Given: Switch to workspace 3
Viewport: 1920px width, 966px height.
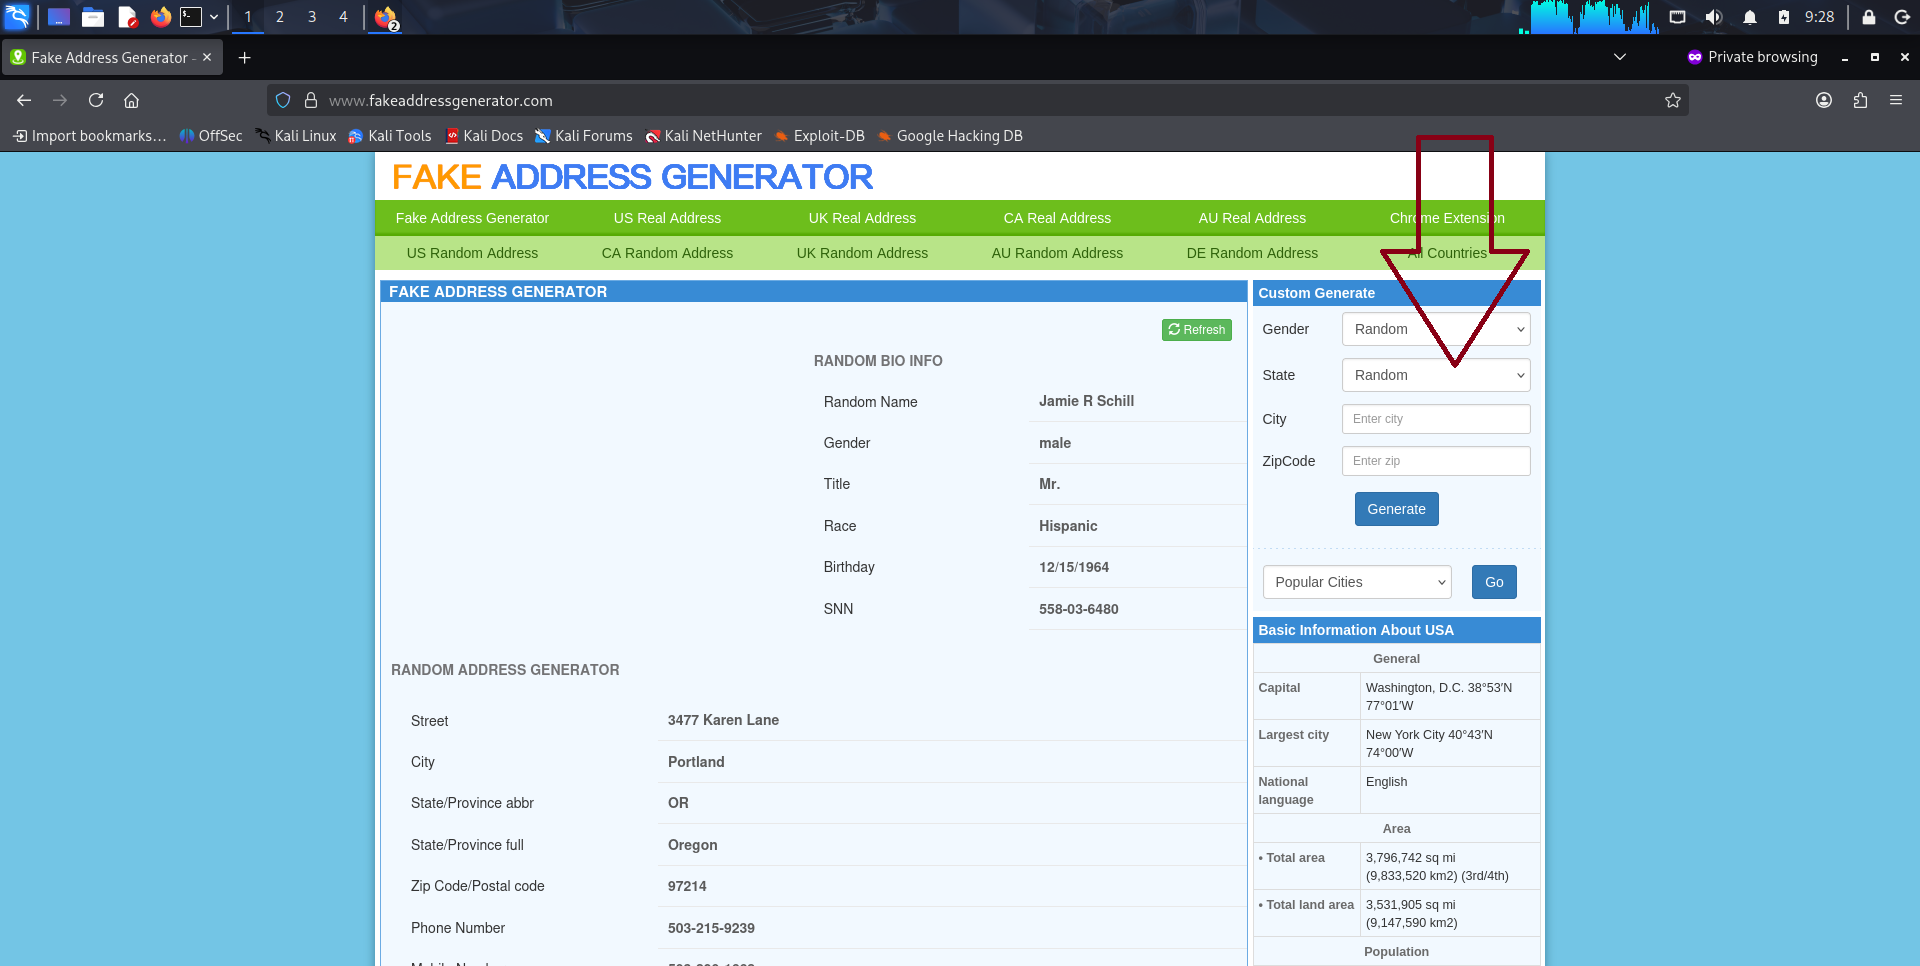Looking at the screenshot, I should pos(312,17).
